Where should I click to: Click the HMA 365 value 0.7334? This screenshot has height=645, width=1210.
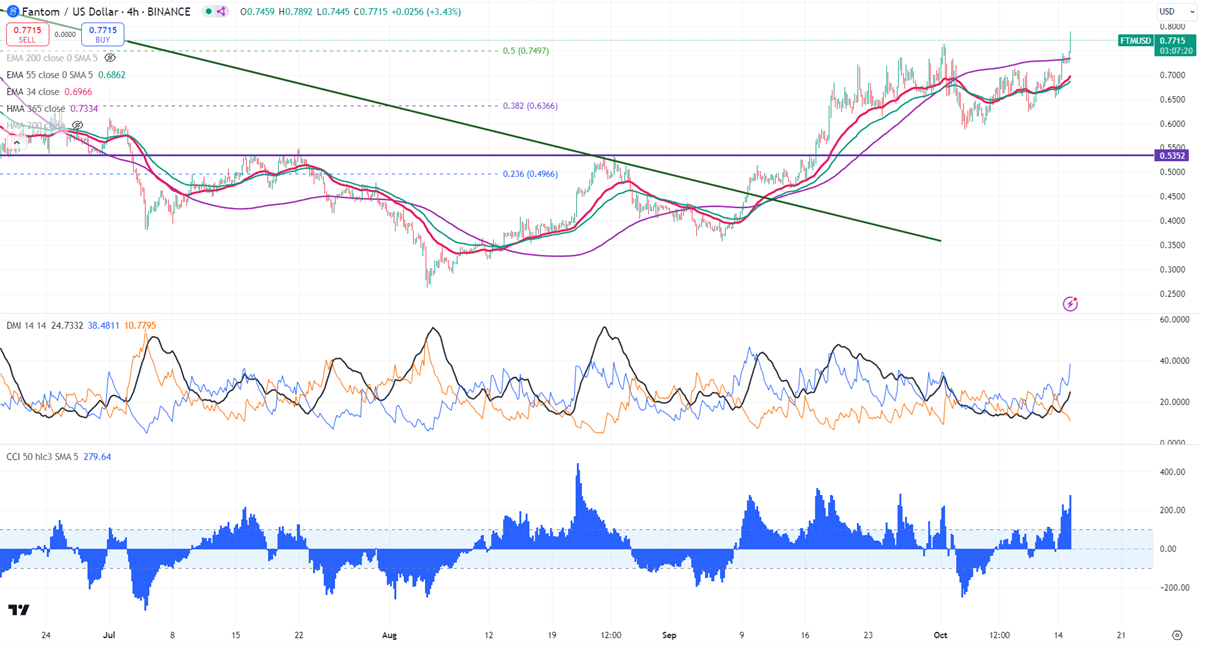pyautogui.click(x=85, y=108)
